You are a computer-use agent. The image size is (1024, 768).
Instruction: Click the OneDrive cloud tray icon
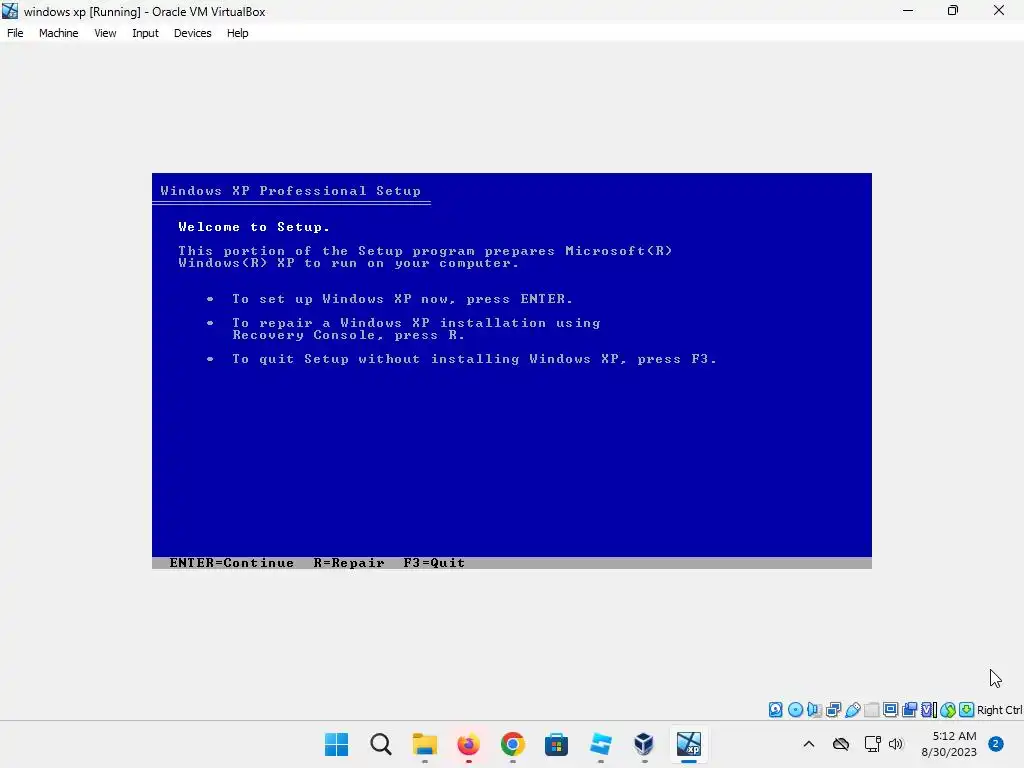click(x=841, y=744)
